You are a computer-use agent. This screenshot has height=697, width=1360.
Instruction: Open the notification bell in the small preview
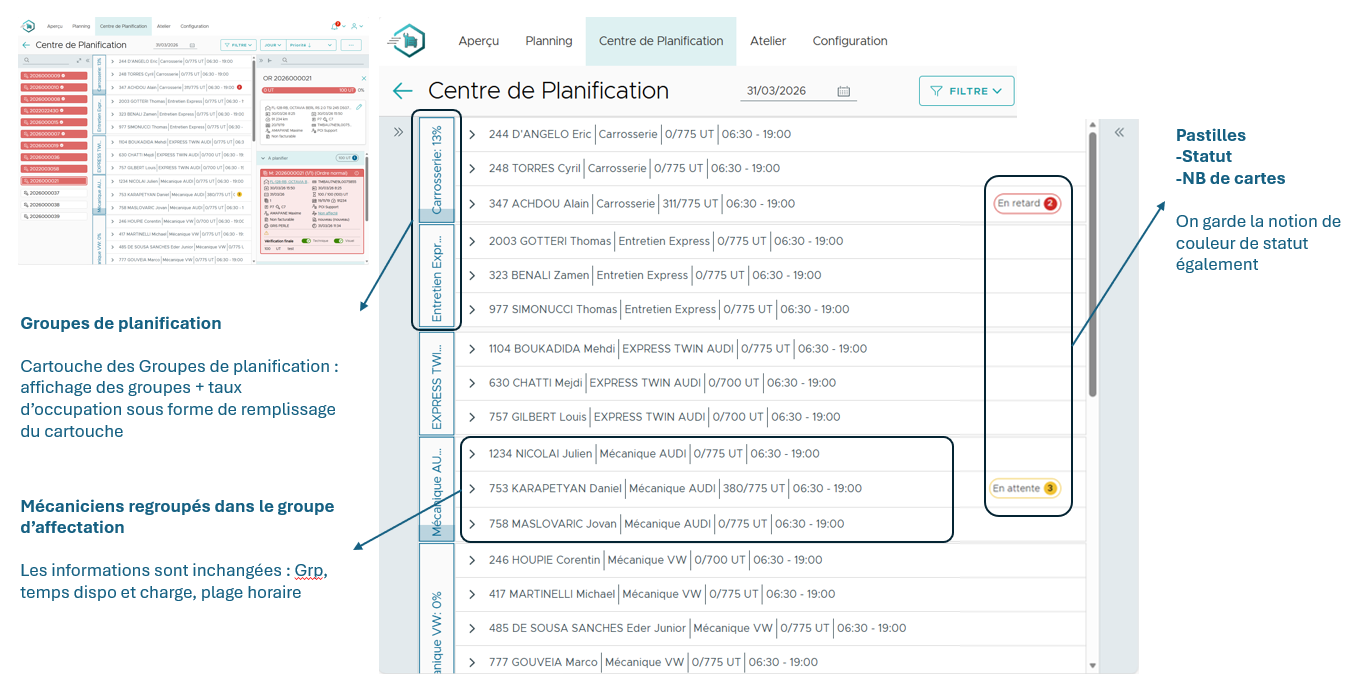[334, 26]
